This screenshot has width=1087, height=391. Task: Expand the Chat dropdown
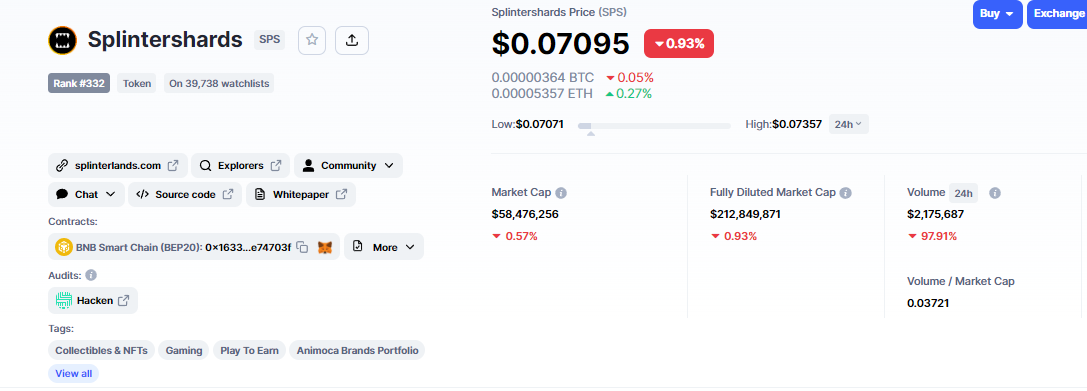pyautogui.click(x=86, y=195)
